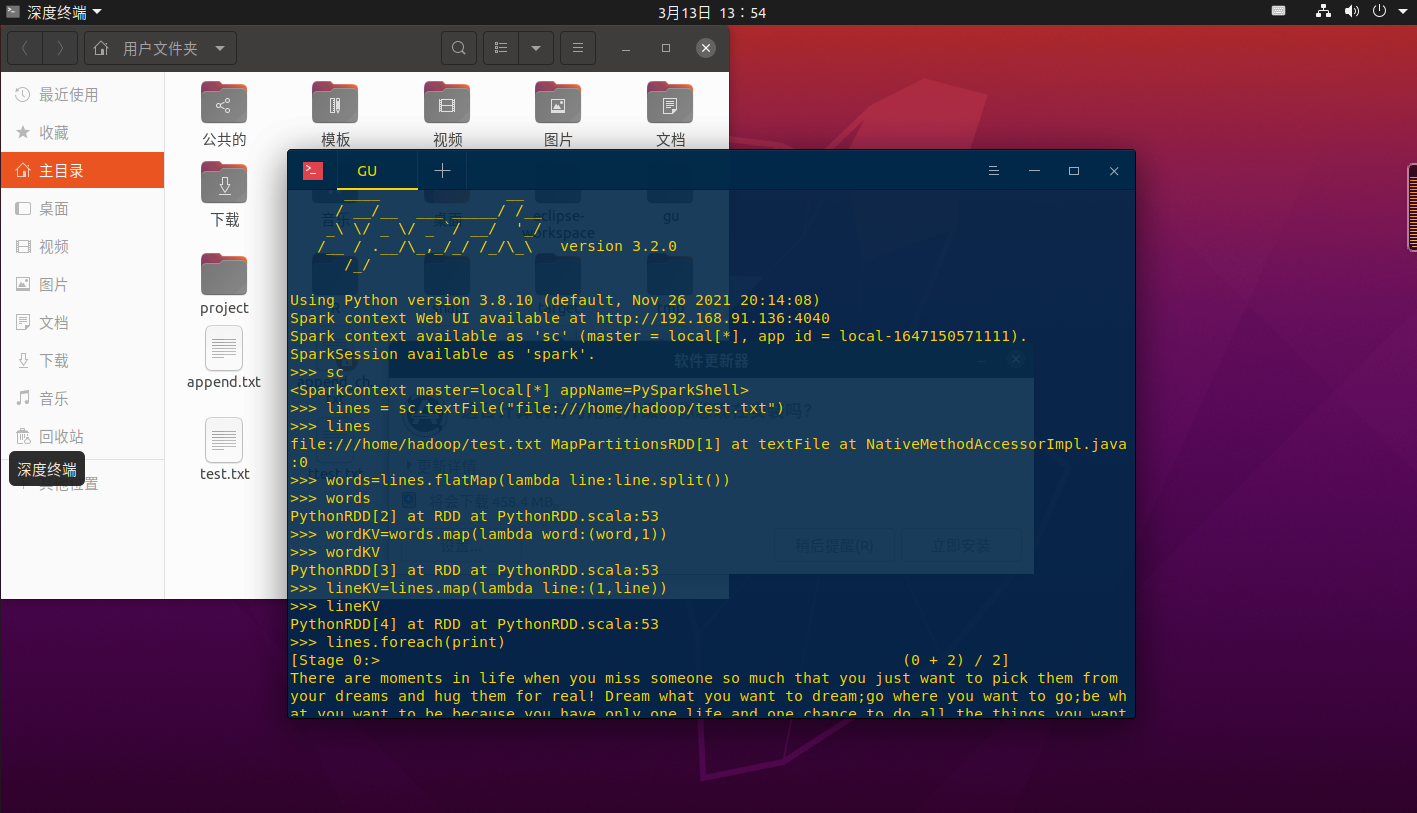Viewport: 1417px width, 813px height.
Task: Open the terminal window's hamburger menu
Action: pos(994,171)
